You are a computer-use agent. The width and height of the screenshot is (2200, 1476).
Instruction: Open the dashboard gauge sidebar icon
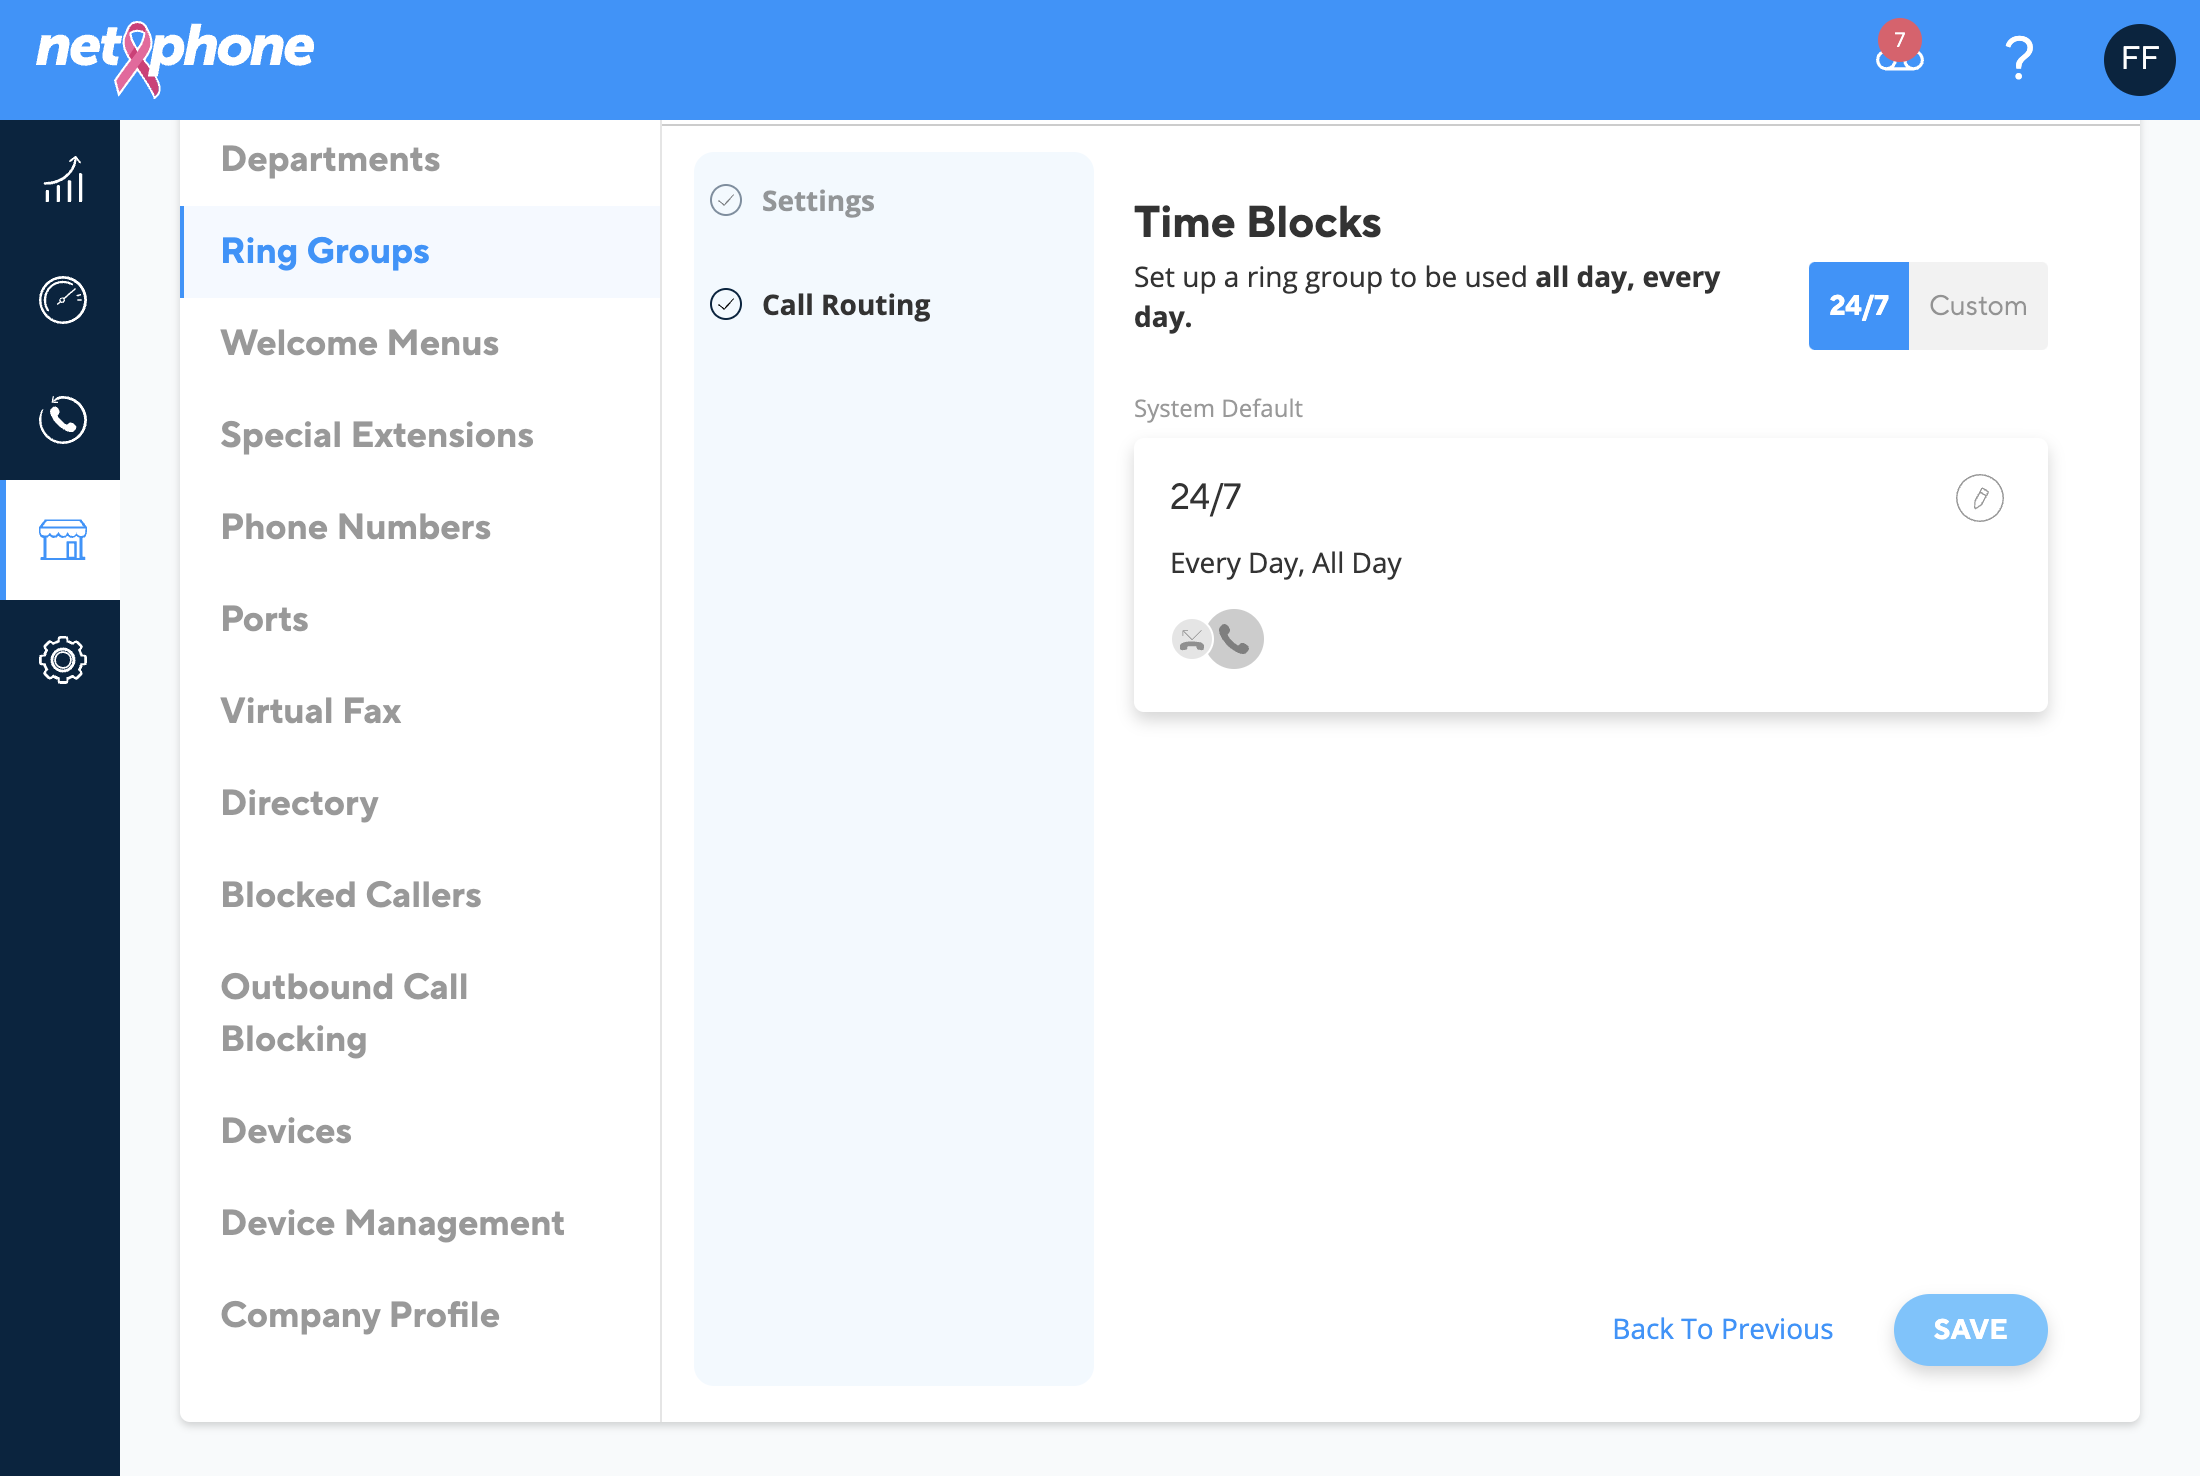pyautogui.click(x=63, y=300)
